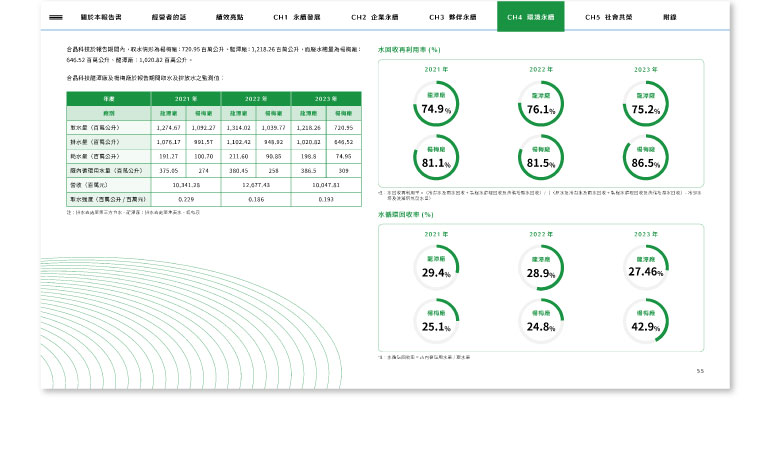Click the 29.4% recycling rate gauge
Image resolution: width=768 pixels, height=450 pixels.
(436, 269)
